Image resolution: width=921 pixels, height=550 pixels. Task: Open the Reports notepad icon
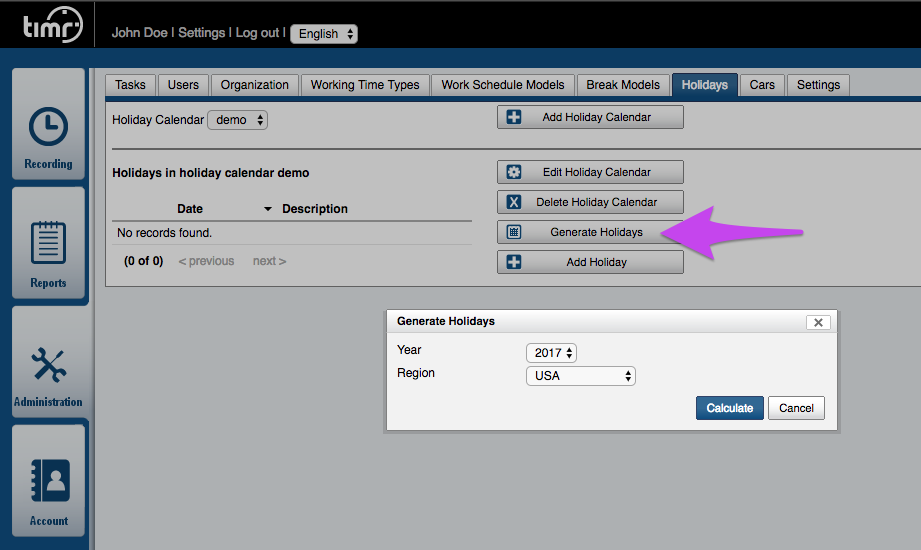pos(48,244)
